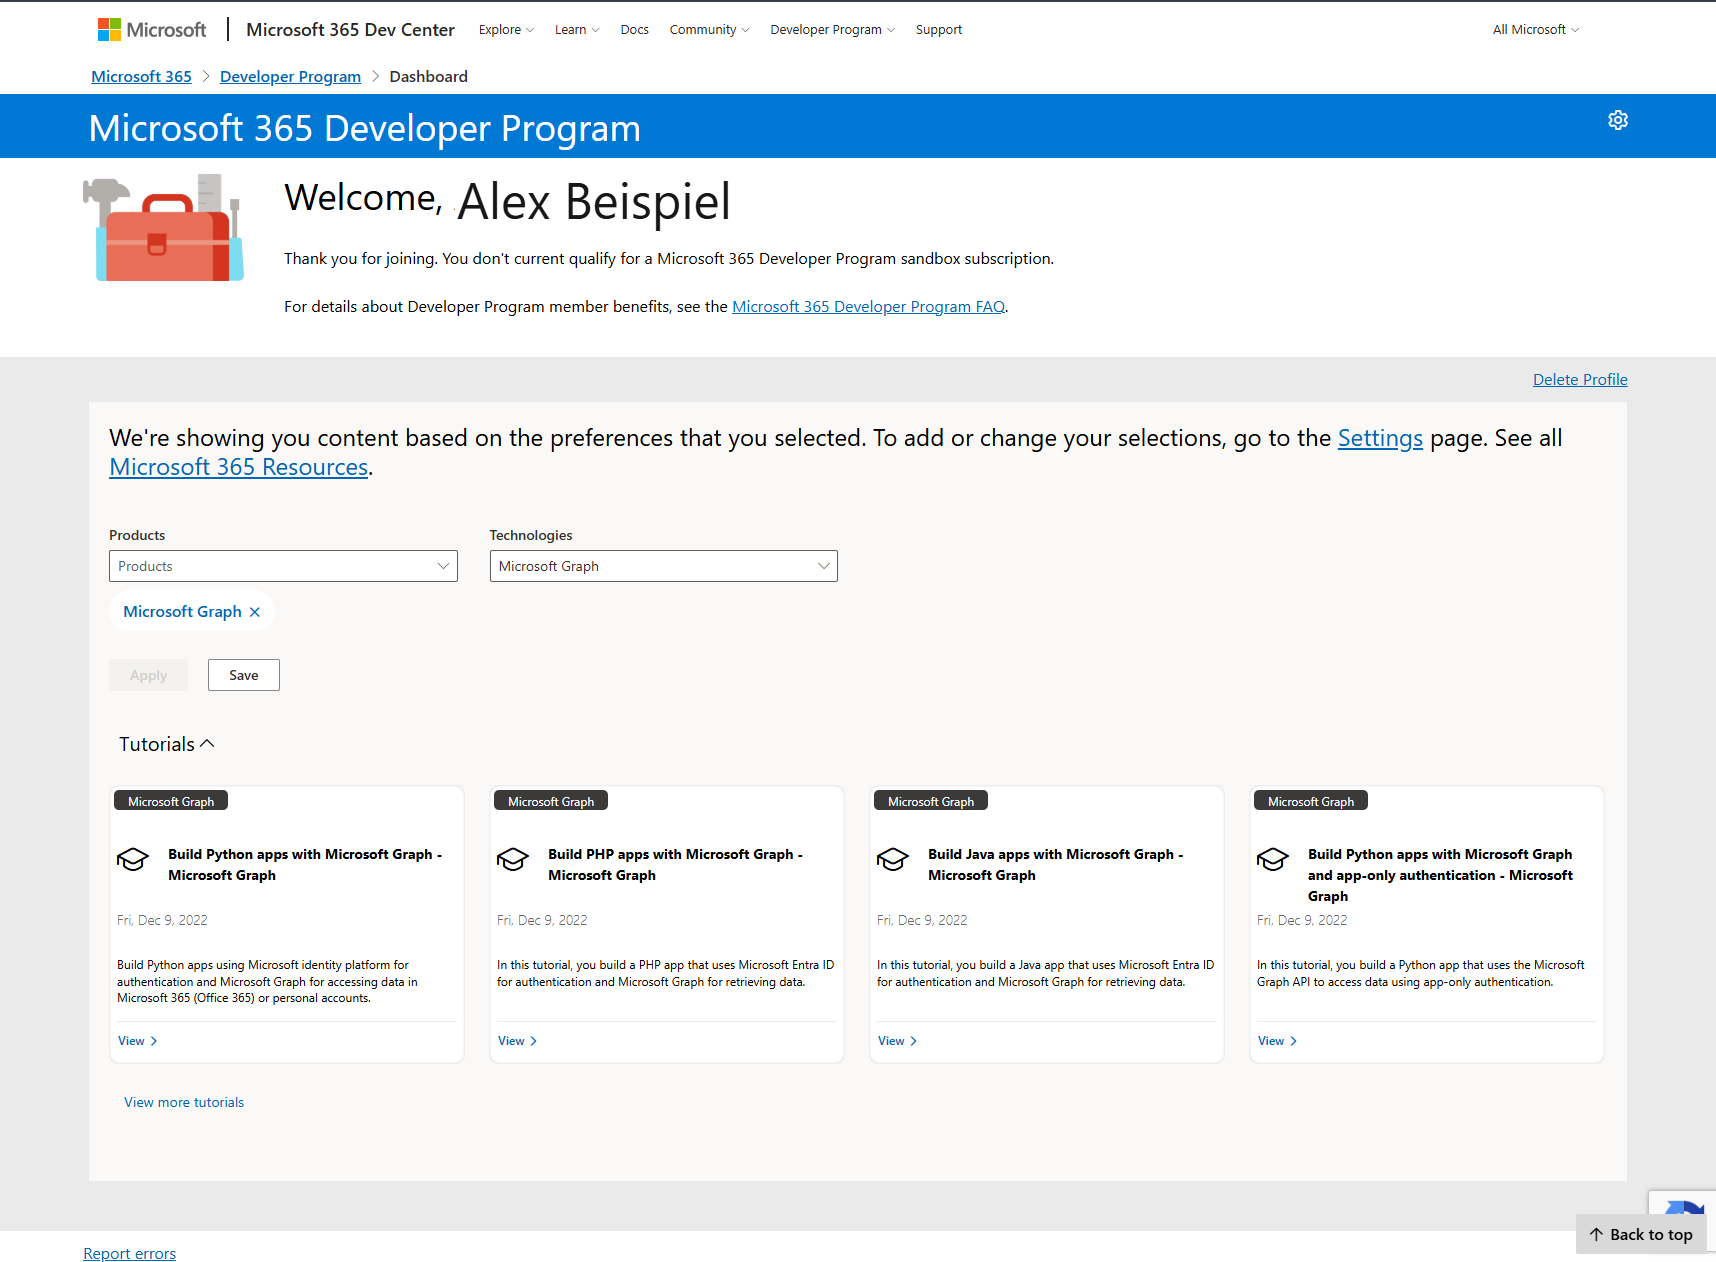This screenshot has width=1716, height=1262.
Task: Collapse the Tutorials section
Action: tap(167, 744)
